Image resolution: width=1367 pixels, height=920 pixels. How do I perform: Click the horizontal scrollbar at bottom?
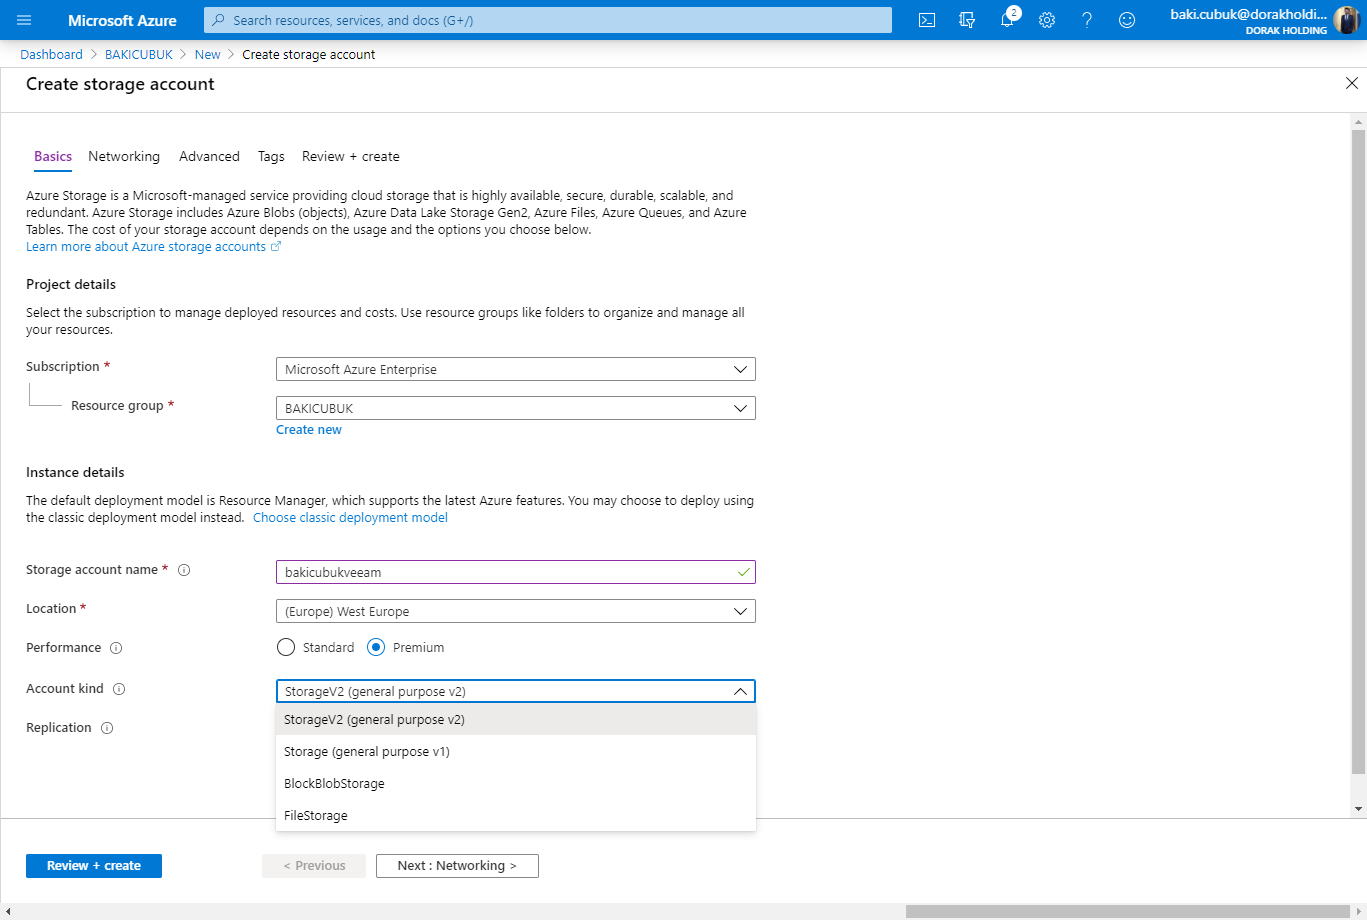(x=1130, y=911)
